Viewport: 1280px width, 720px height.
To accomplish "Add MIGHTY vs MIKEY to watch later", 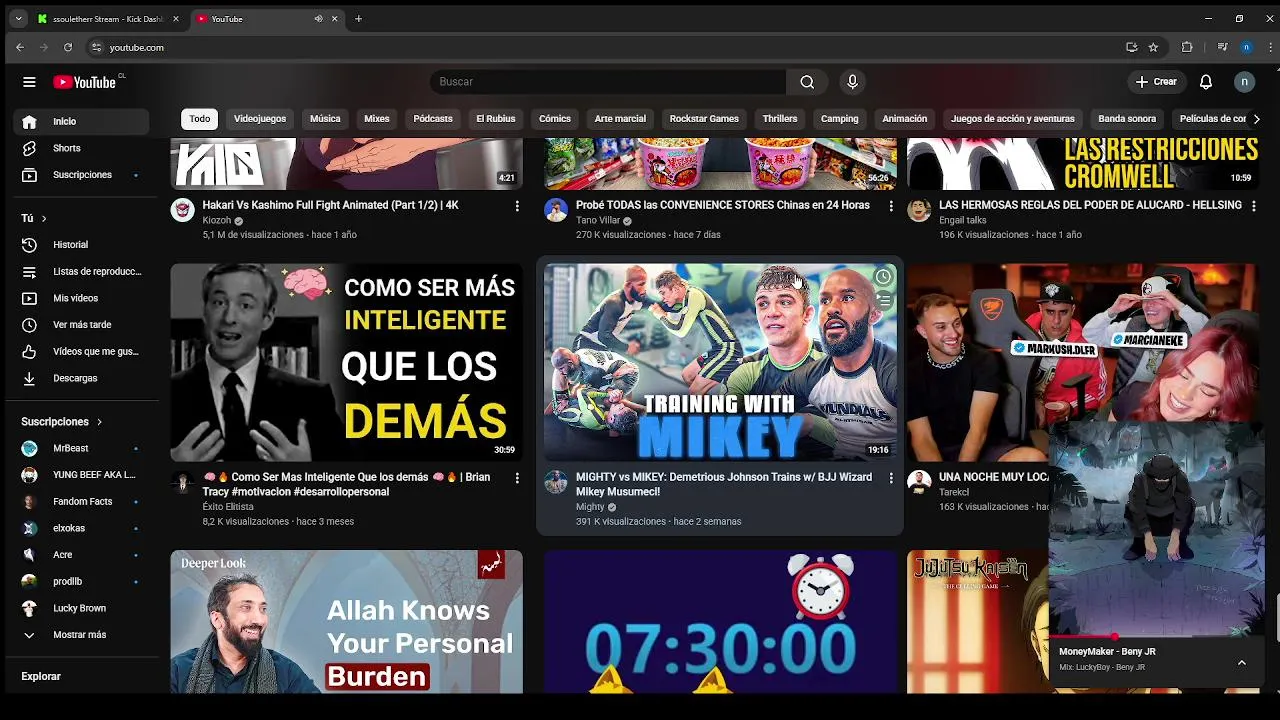I will coord(883,277).
